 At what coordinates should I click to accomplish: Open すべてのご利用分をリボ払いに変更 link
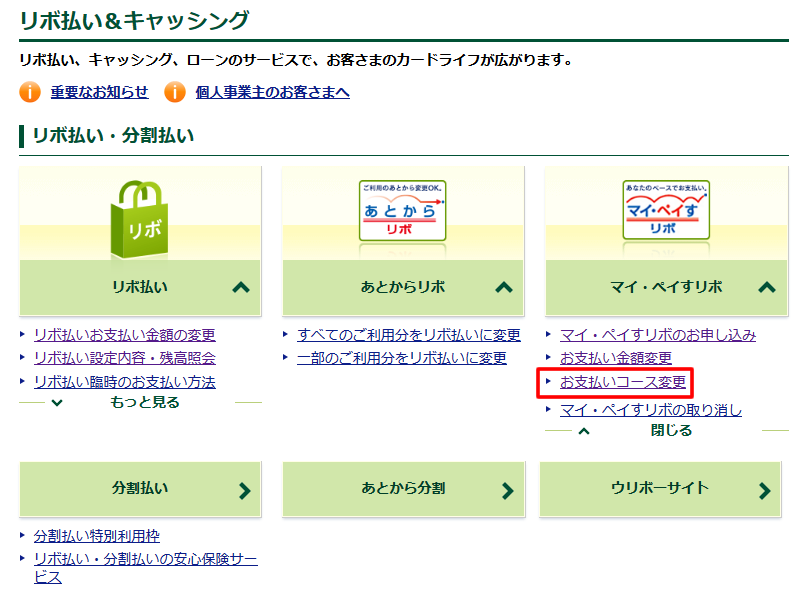click(x=408, y=335)
